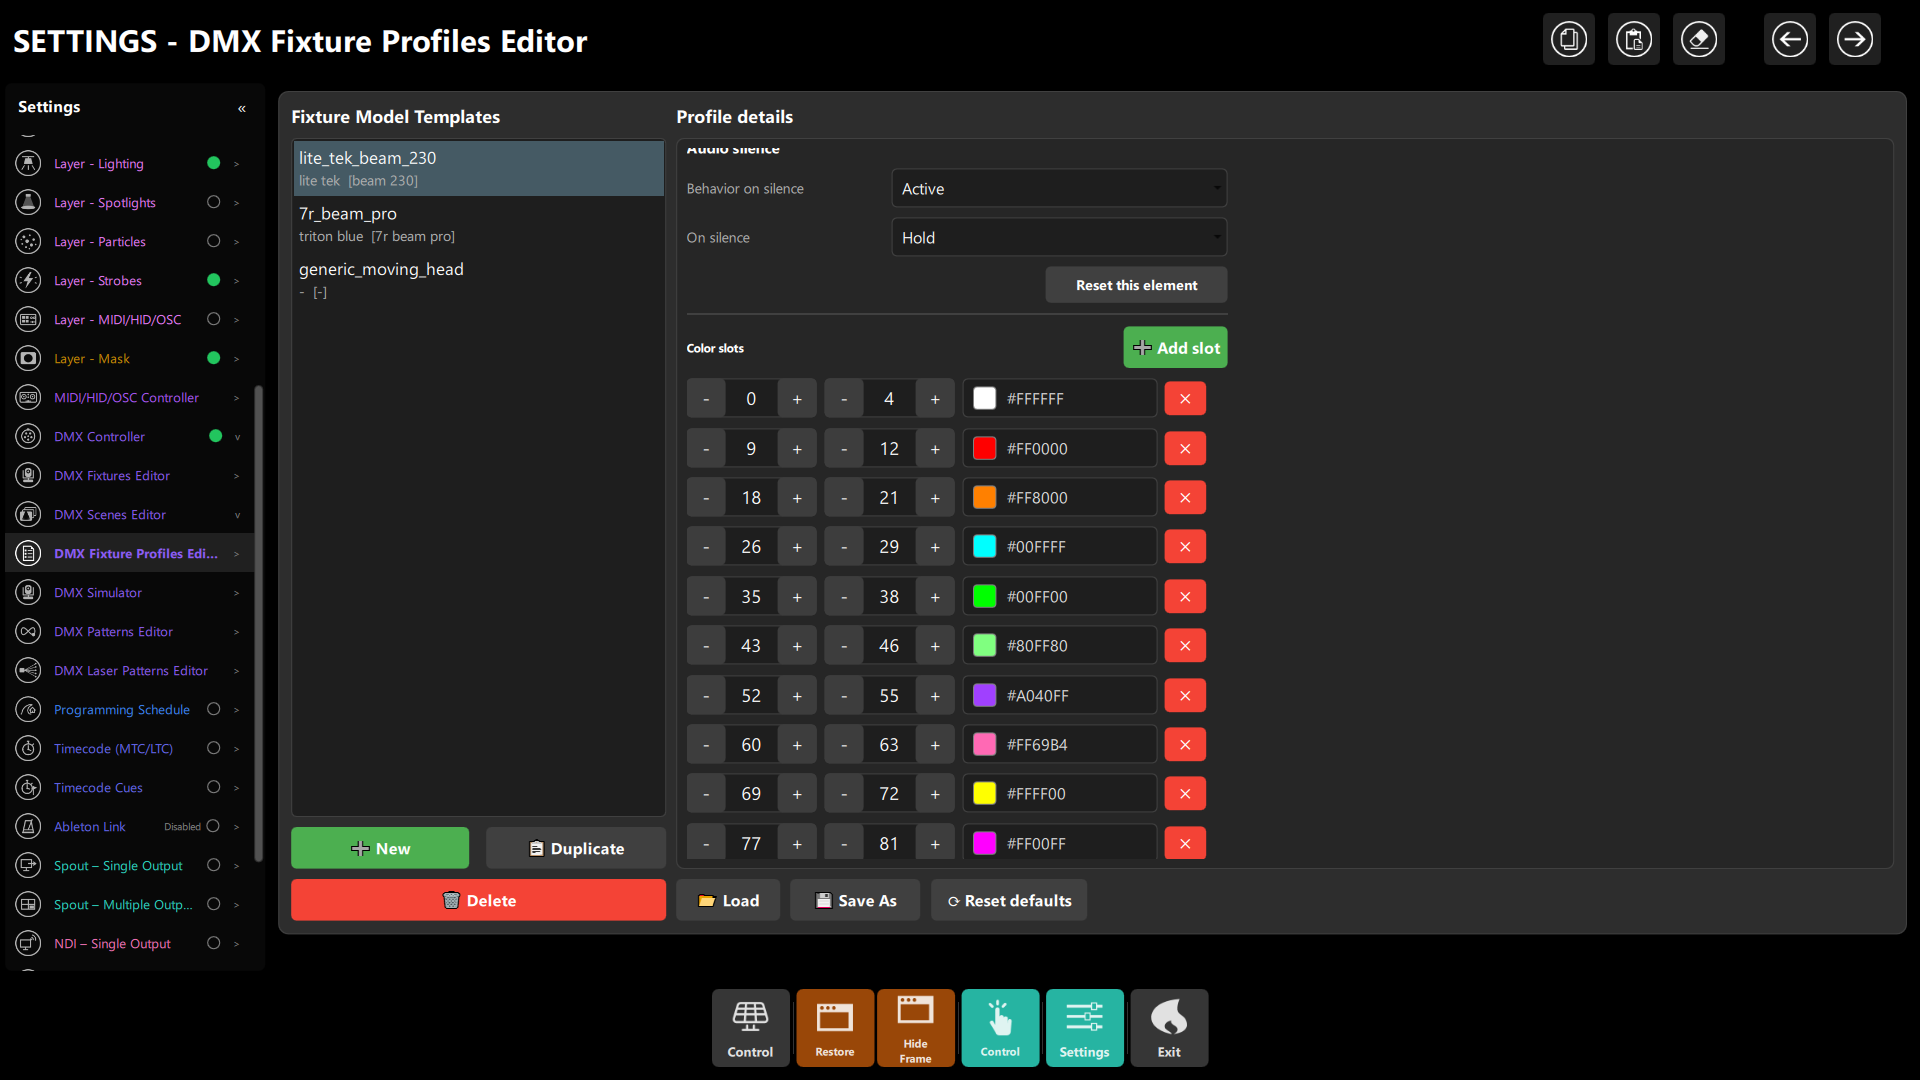Click the Restore button in bottom bar
The image size is (1920, 1080).
tap(835, 1028)
